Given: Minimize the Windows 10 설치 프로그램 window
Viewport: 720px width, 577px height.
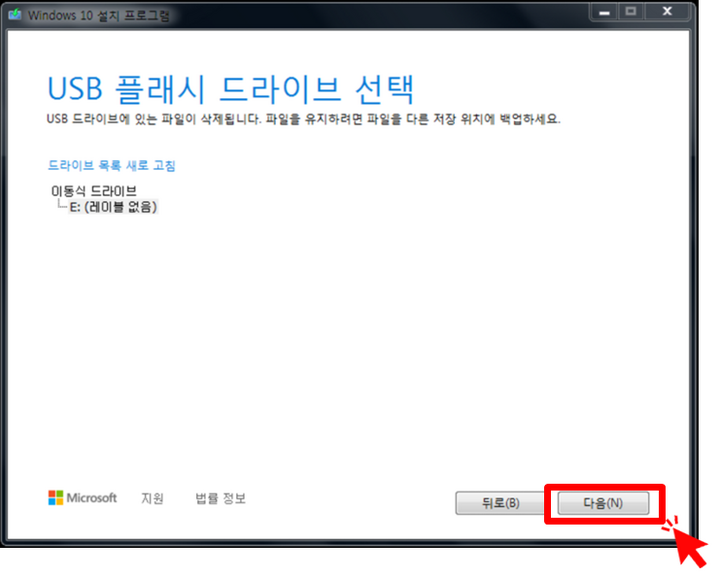Looking at the screenshot, I should (604, 12).
